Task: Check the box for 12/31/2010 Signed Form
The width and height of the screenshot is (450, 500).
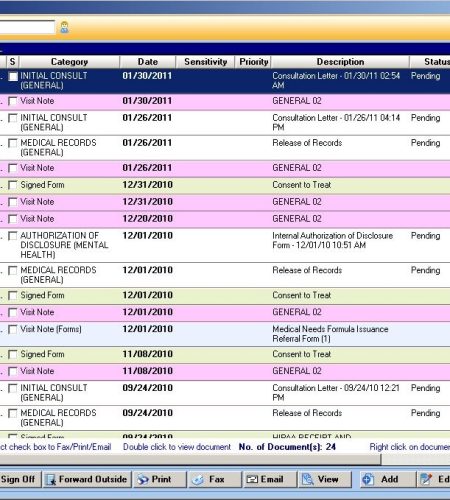Action: [x=13, y=185]
